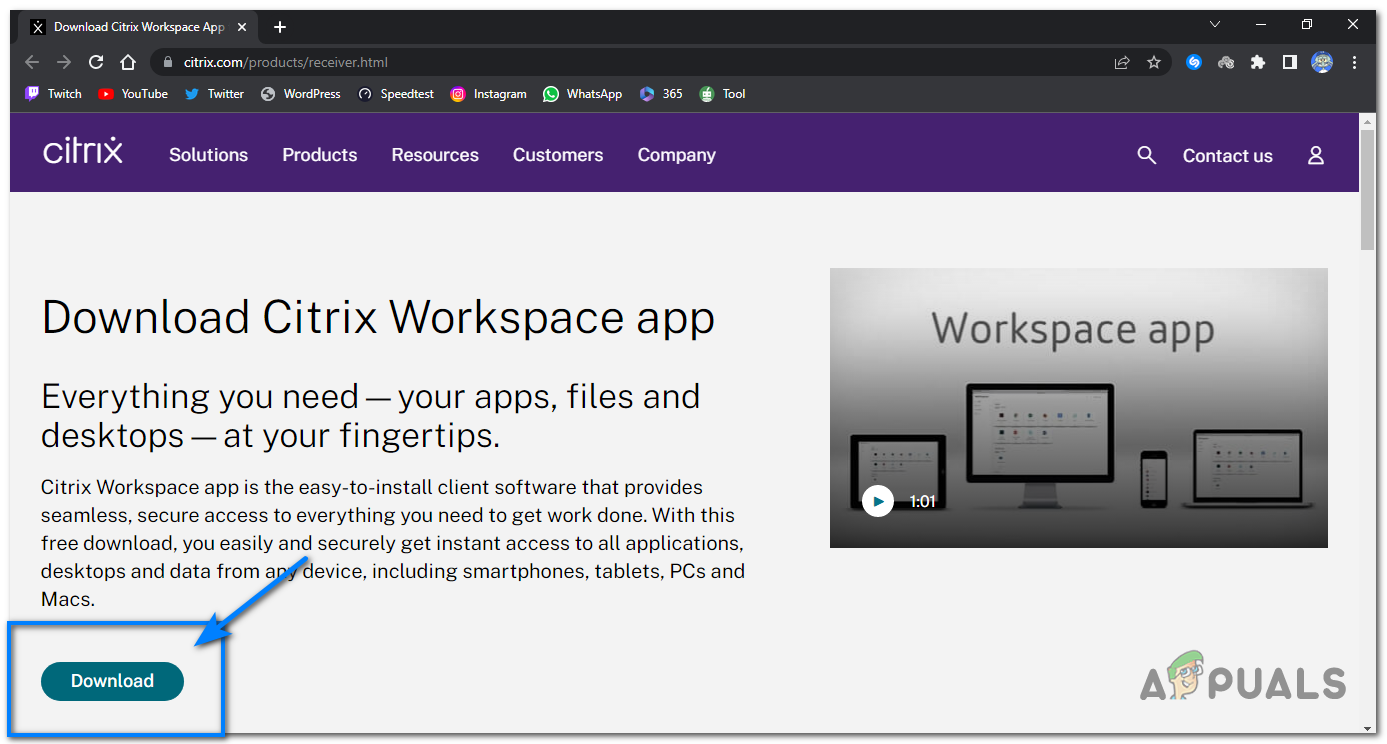Close the Download Citrix Workspace App tab

(244, 27)
